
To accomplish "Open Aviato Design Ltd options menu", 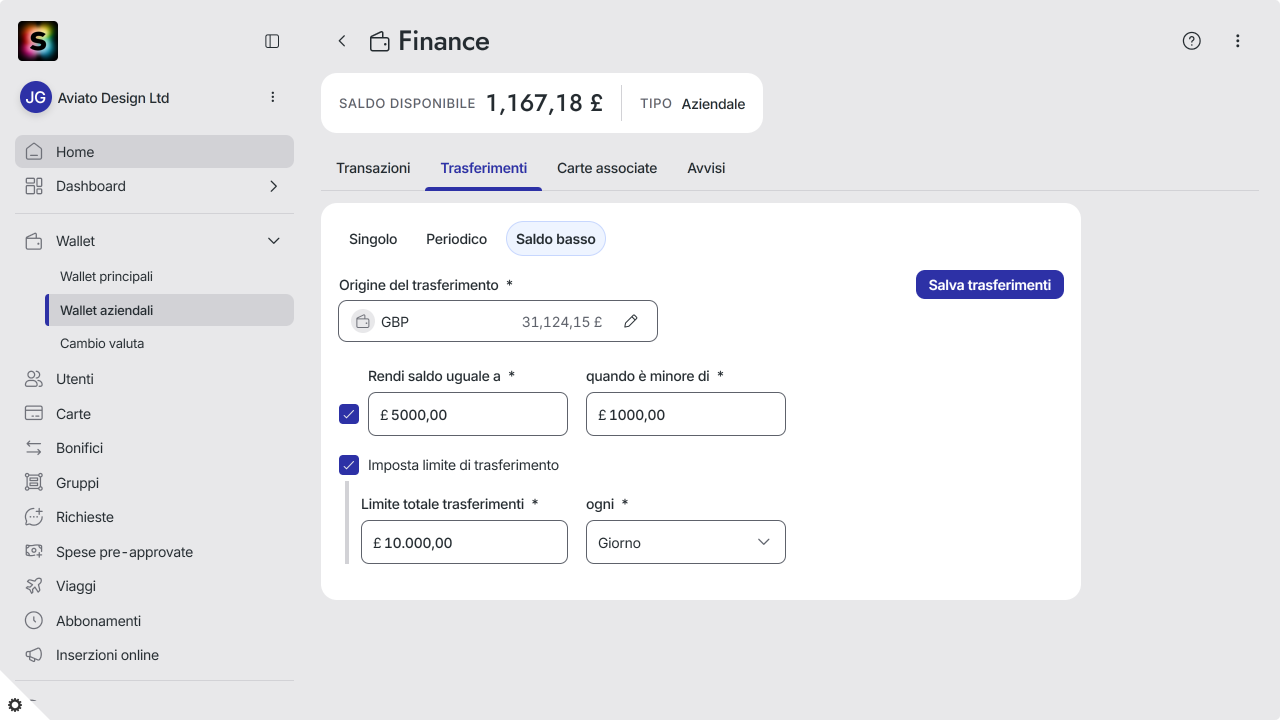I will [273, 97].
